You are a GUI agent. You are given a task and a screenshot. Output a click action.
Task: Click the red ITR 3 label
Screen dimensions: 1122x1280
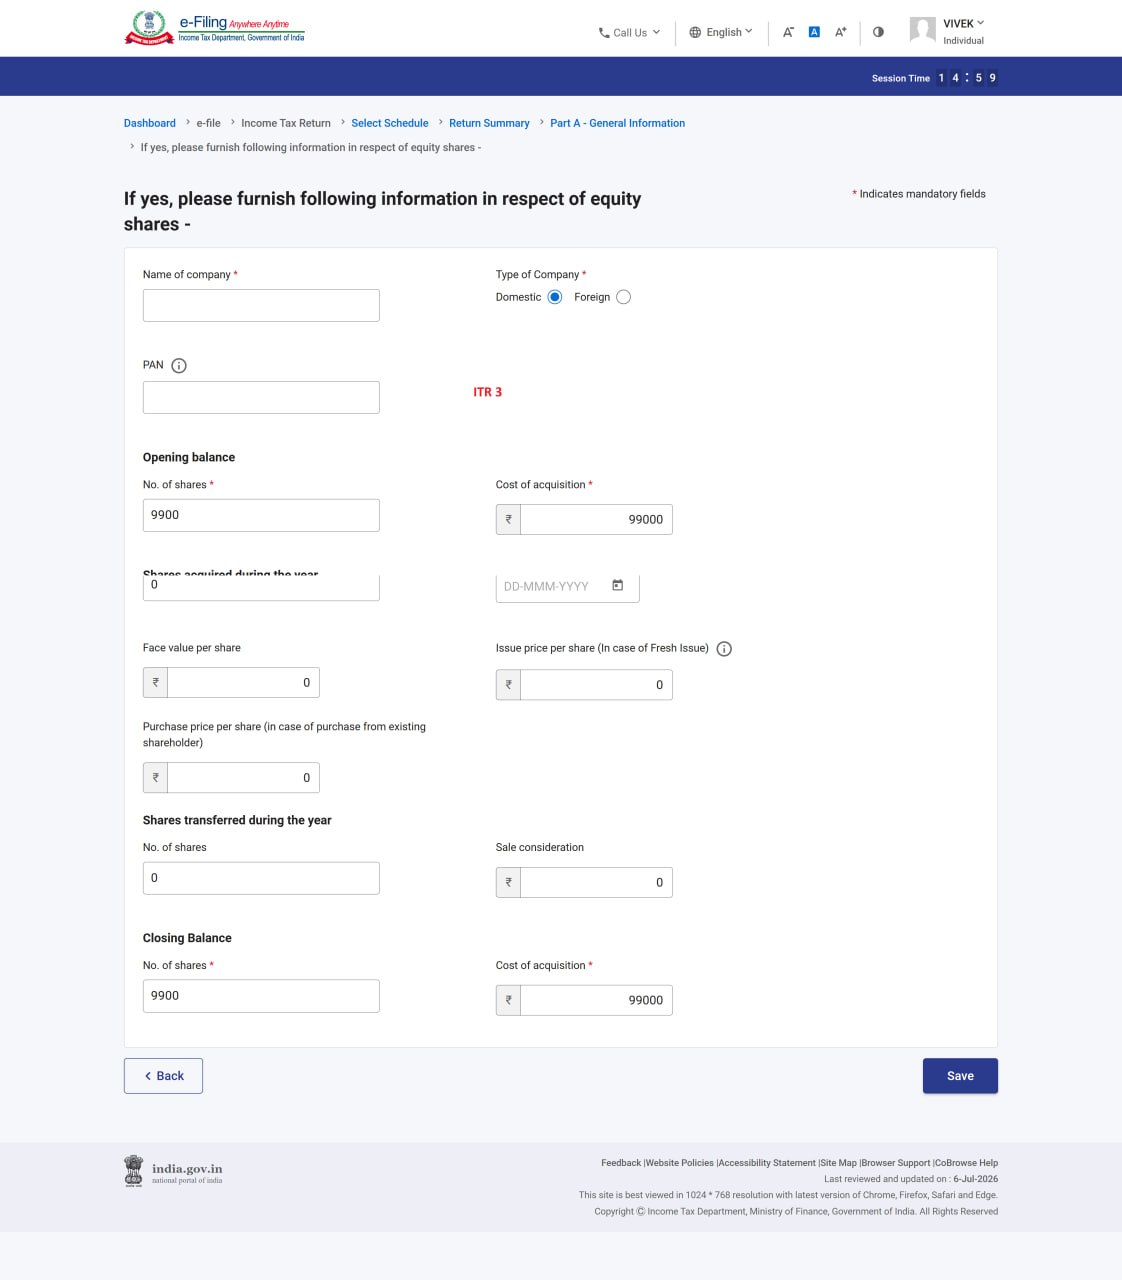click(x=488, y=392)
